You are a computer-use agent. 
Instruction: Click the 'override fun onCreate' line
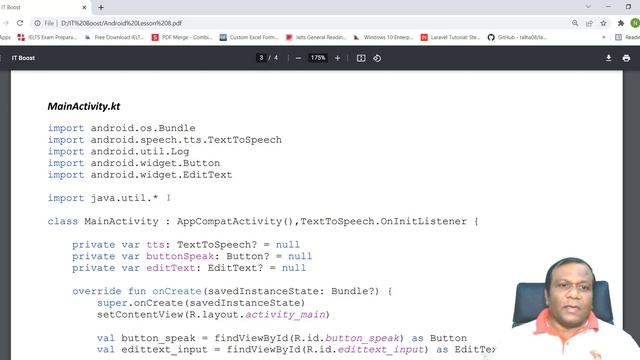(232, 291)
